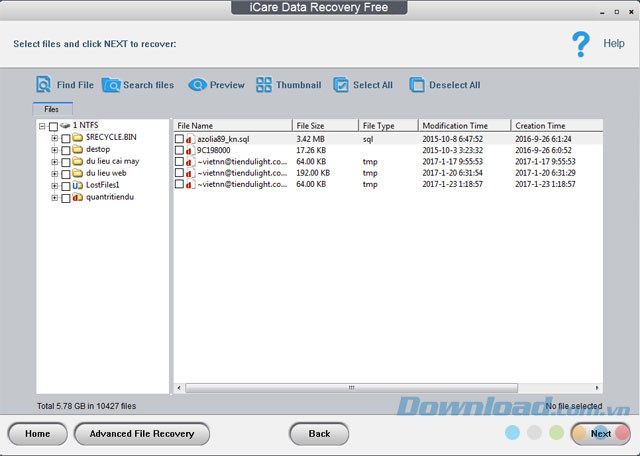Expand the du lieu web folder
The width and height of the screenshot is (640, 456).
(x=54, y=173)
